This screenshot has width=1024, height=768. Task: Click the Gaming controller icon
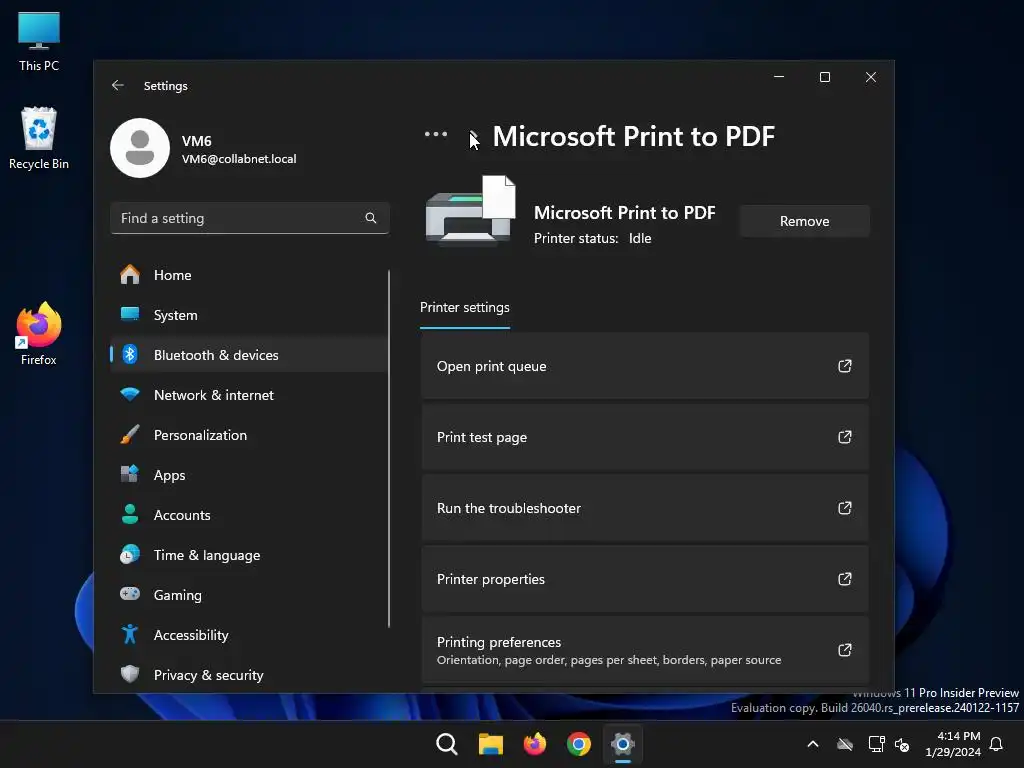[x=130, y=594]
